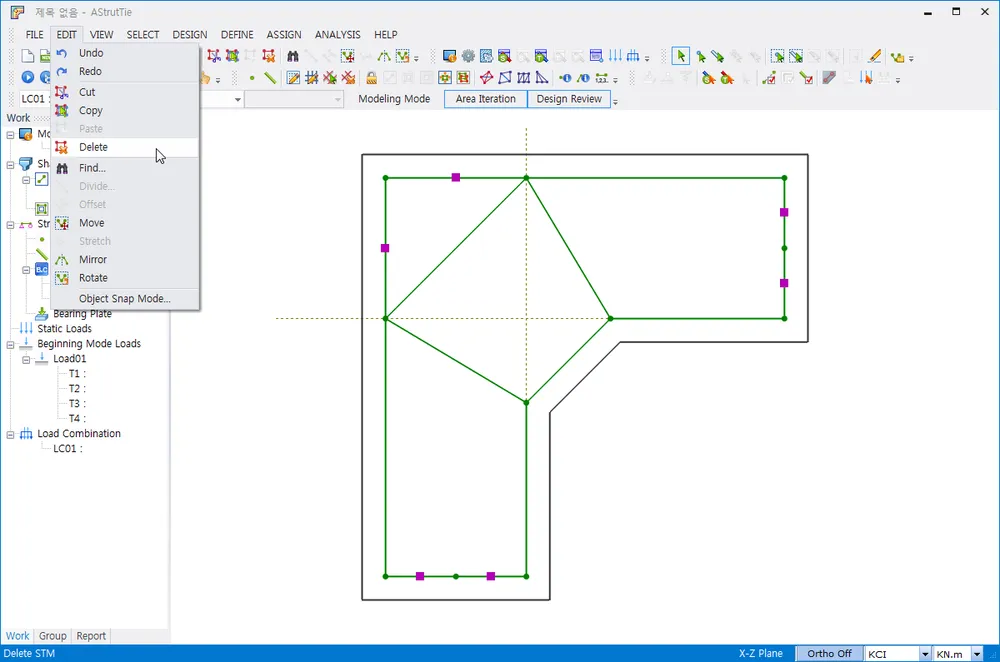Click the padlock lock icon in toolbar
The width and height of the screenshot is (1000, 662).
click(371, 78)
